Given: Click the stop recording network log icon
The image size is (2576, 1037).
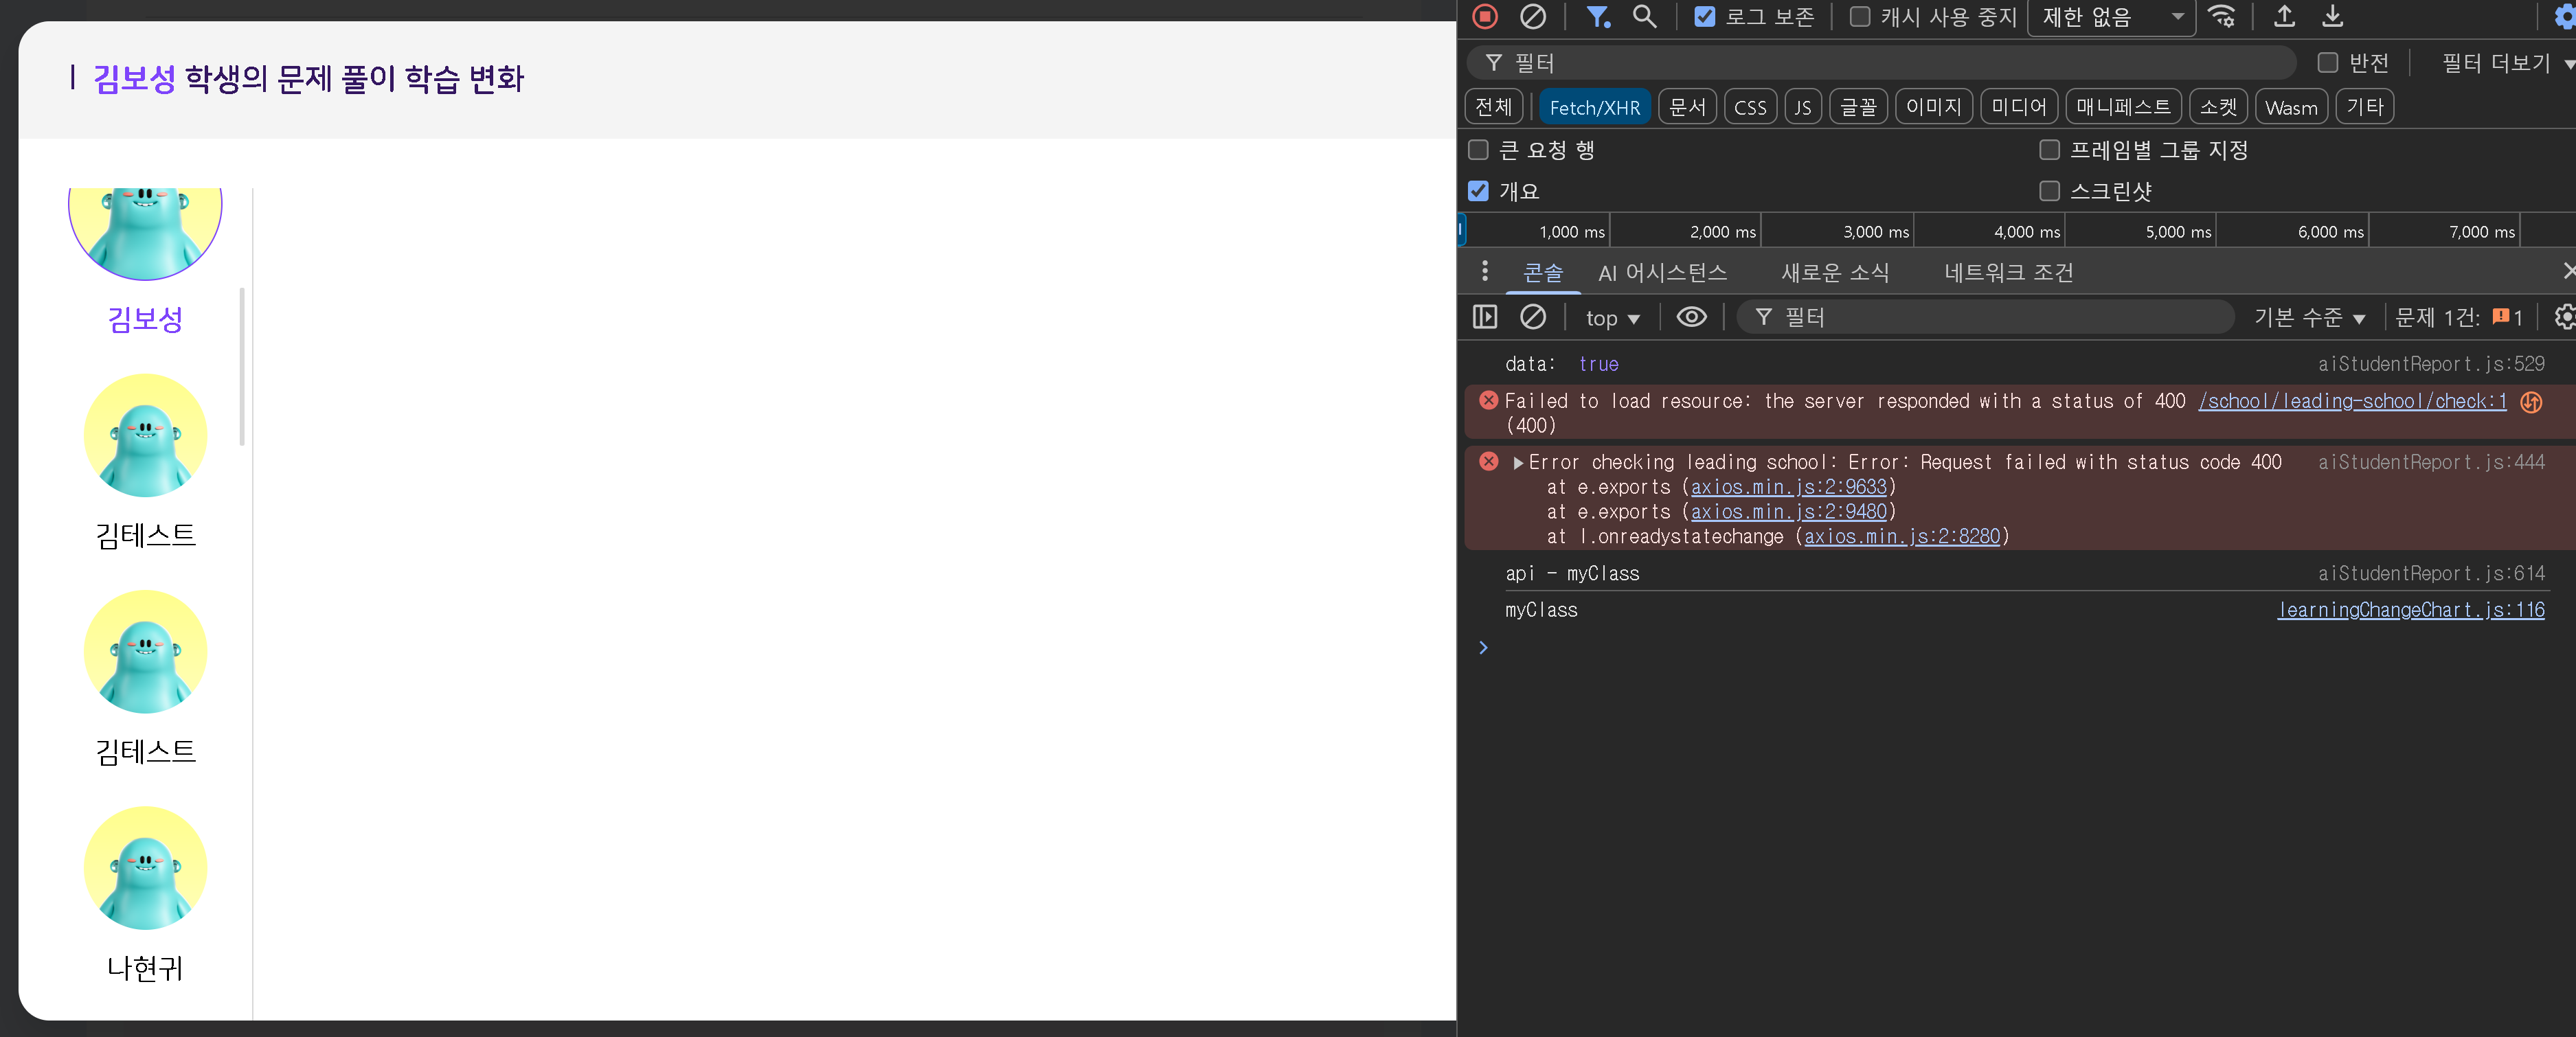Looking at the screenshot, I should 1485,16.
